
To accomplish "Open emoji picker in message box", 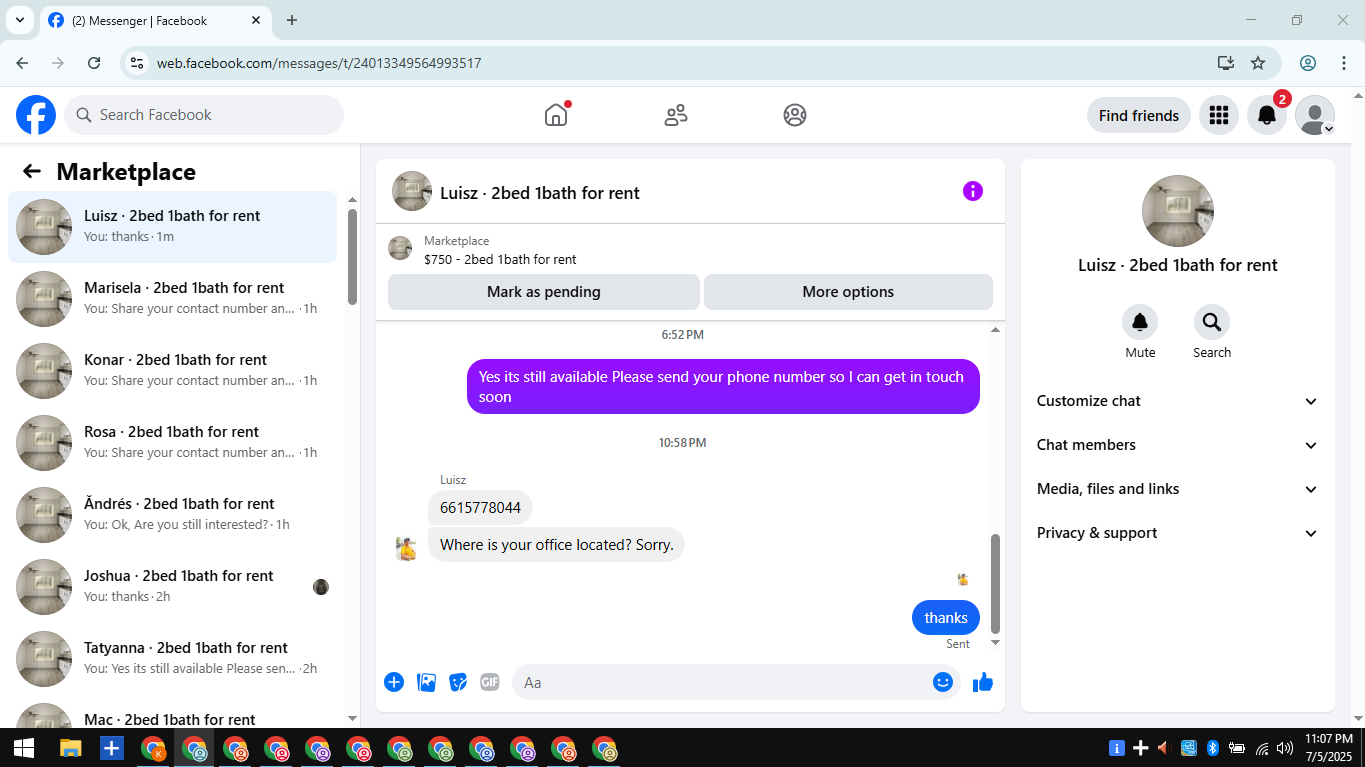I will (x=943, y=682).
